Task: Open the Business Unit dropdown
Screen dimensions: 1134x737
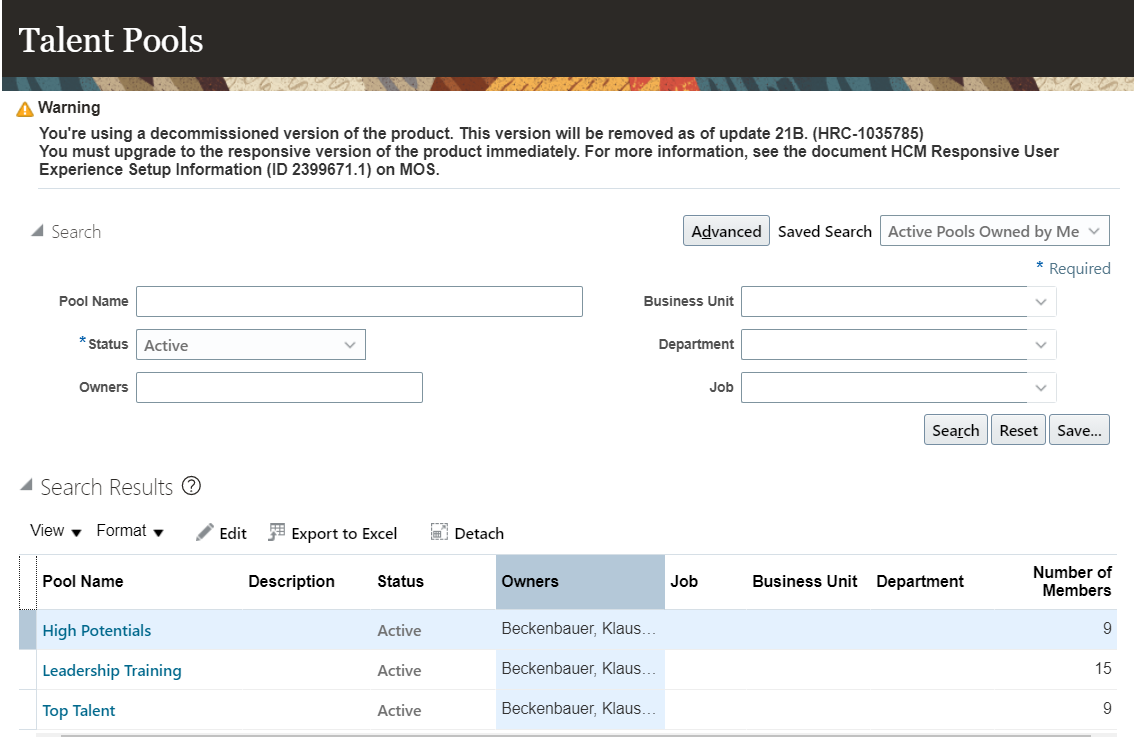Action: pyautogui.click(x=1040, y=301)
